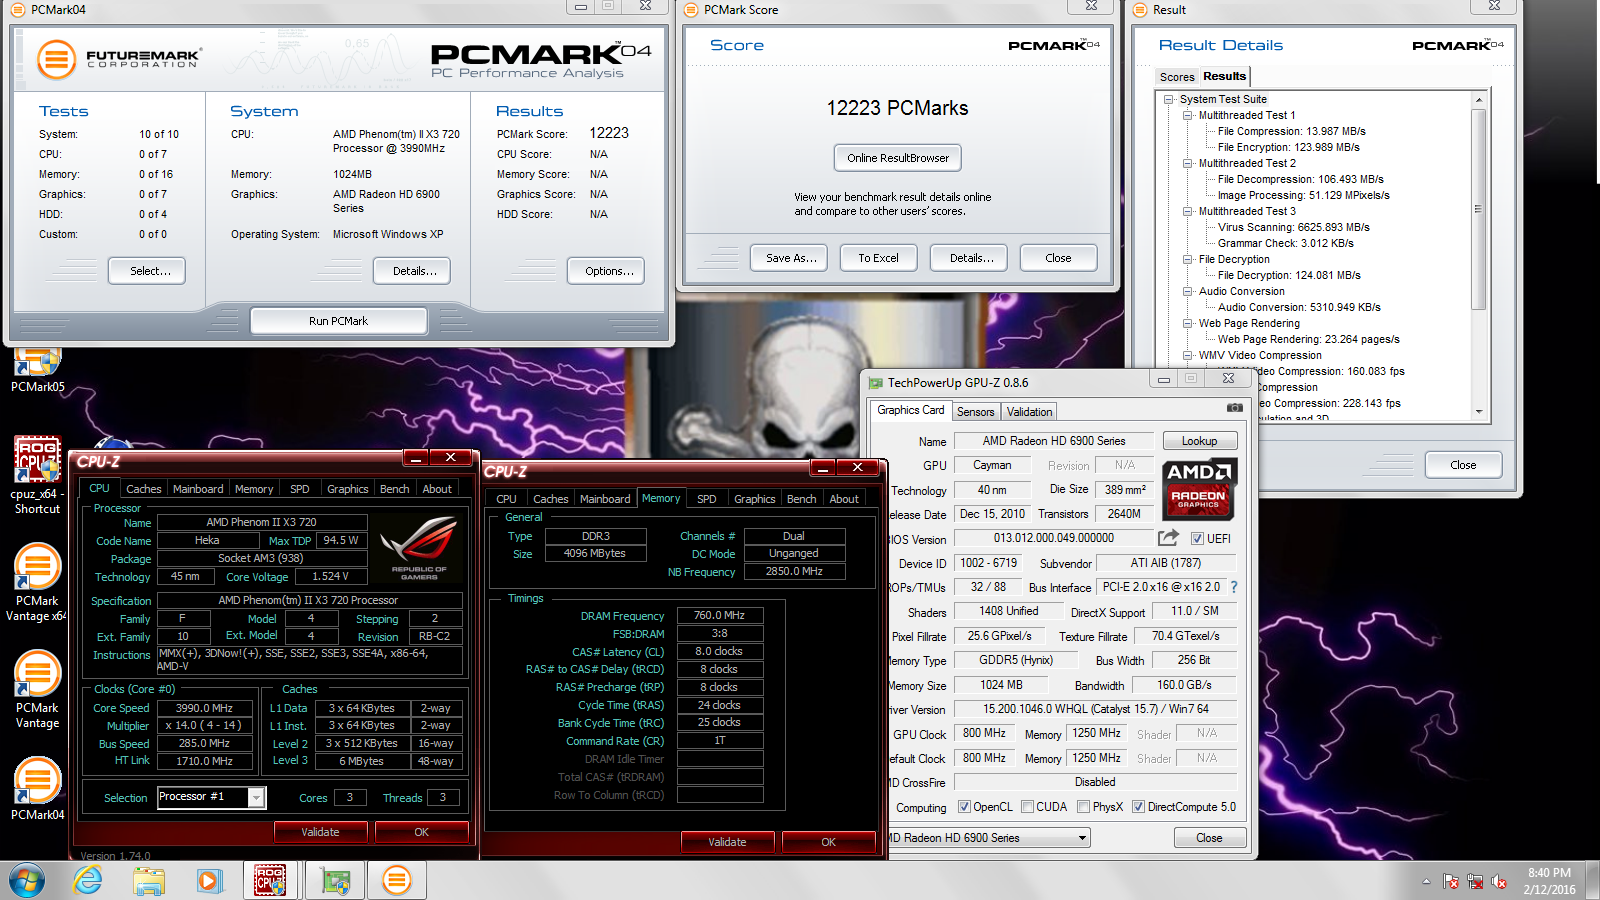
Task: Collapse the Web Page Rendering node
Action: click(1188, 323)
